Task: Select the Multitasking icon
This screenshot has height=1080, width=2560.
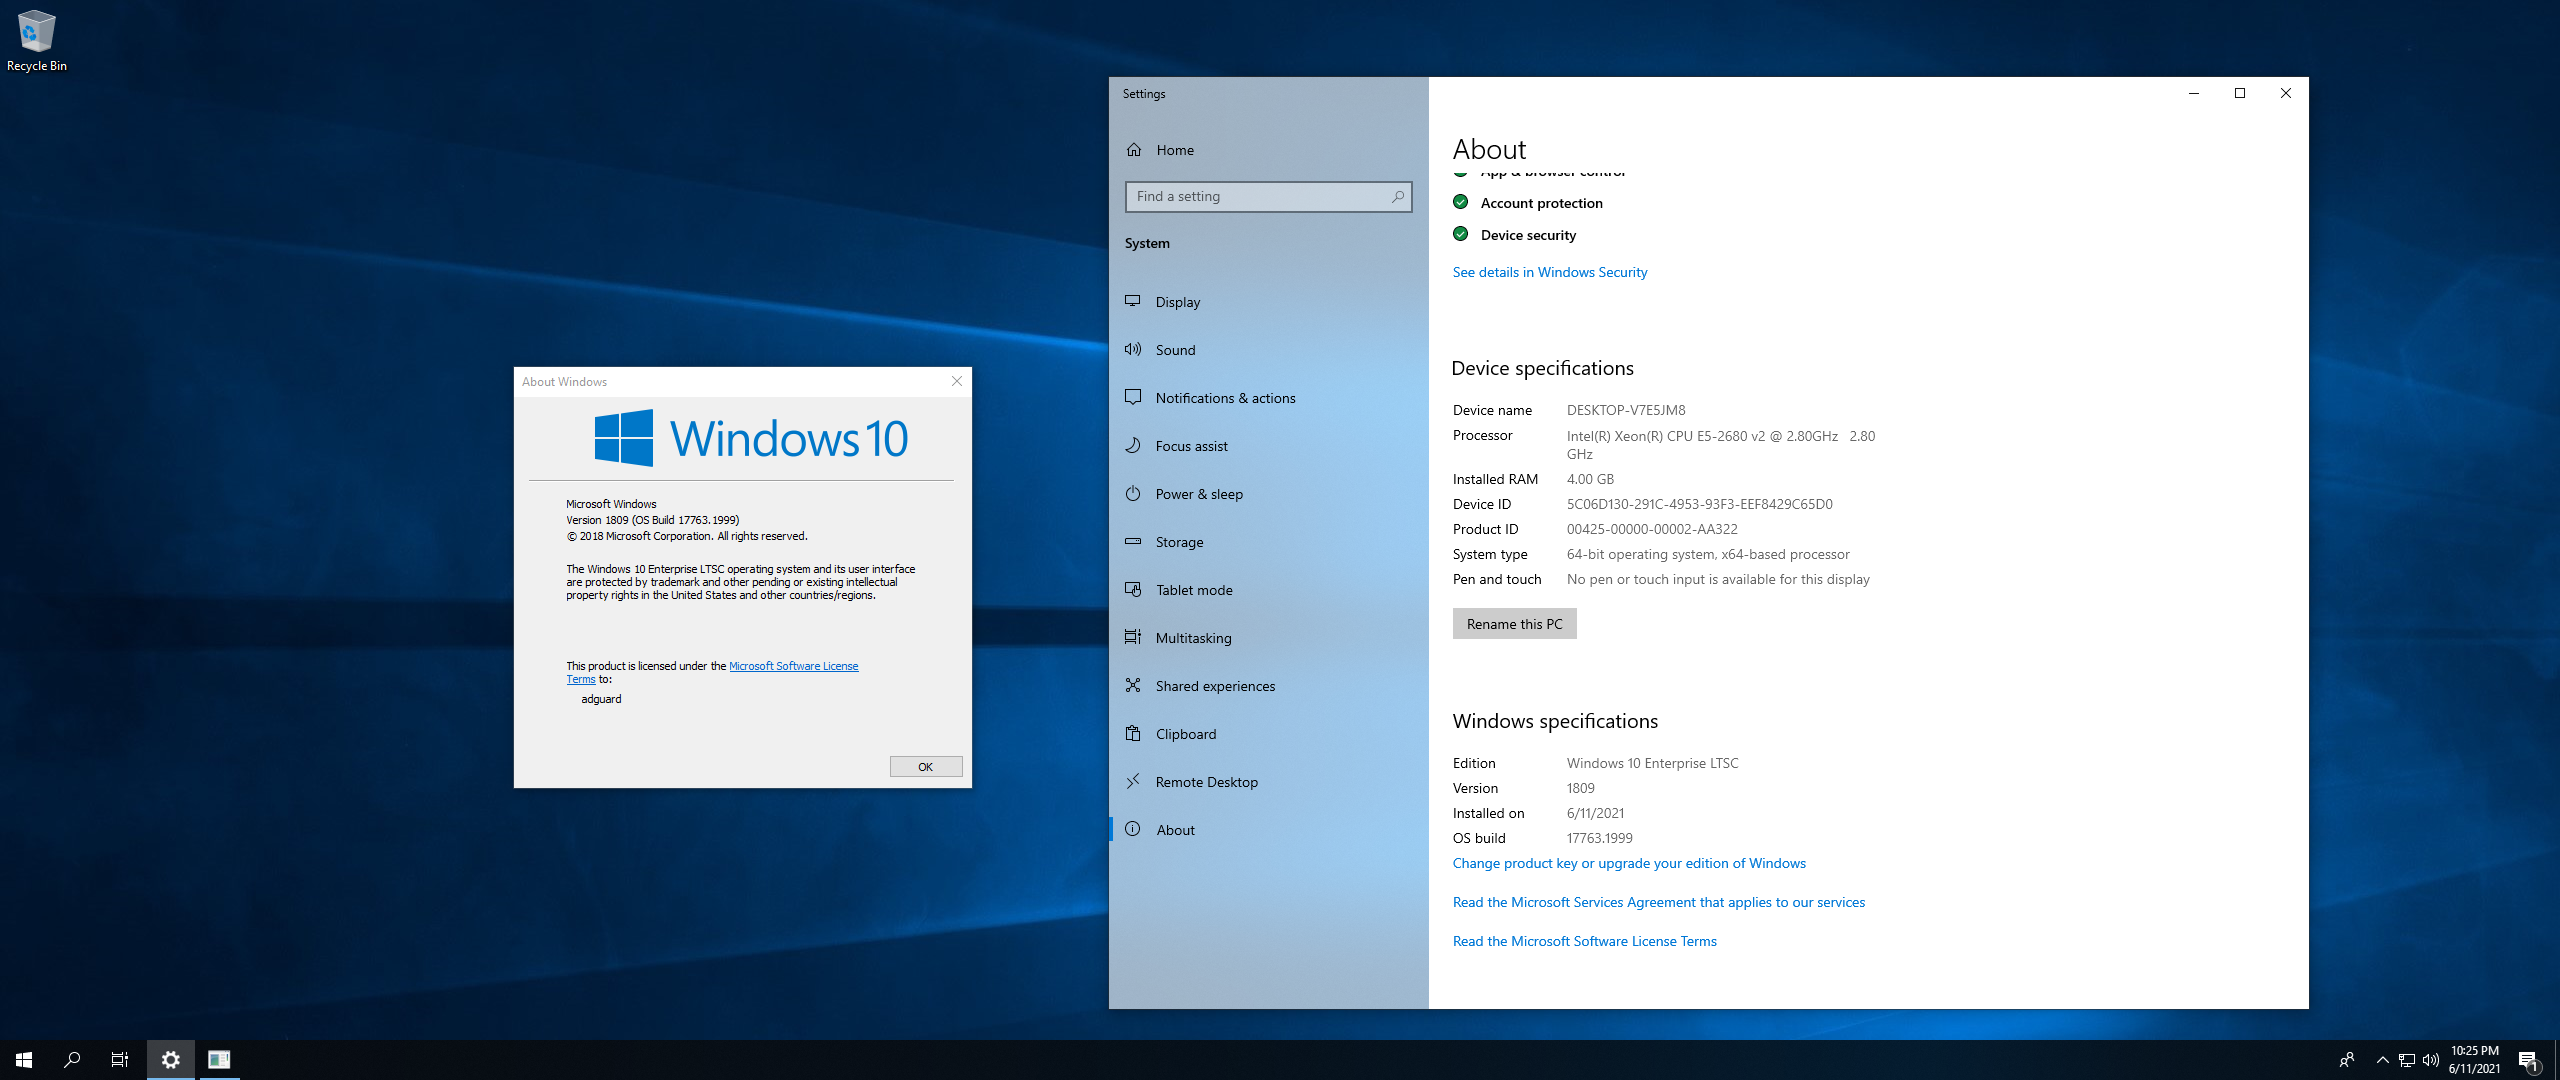Action: (x=1133, y=637)
